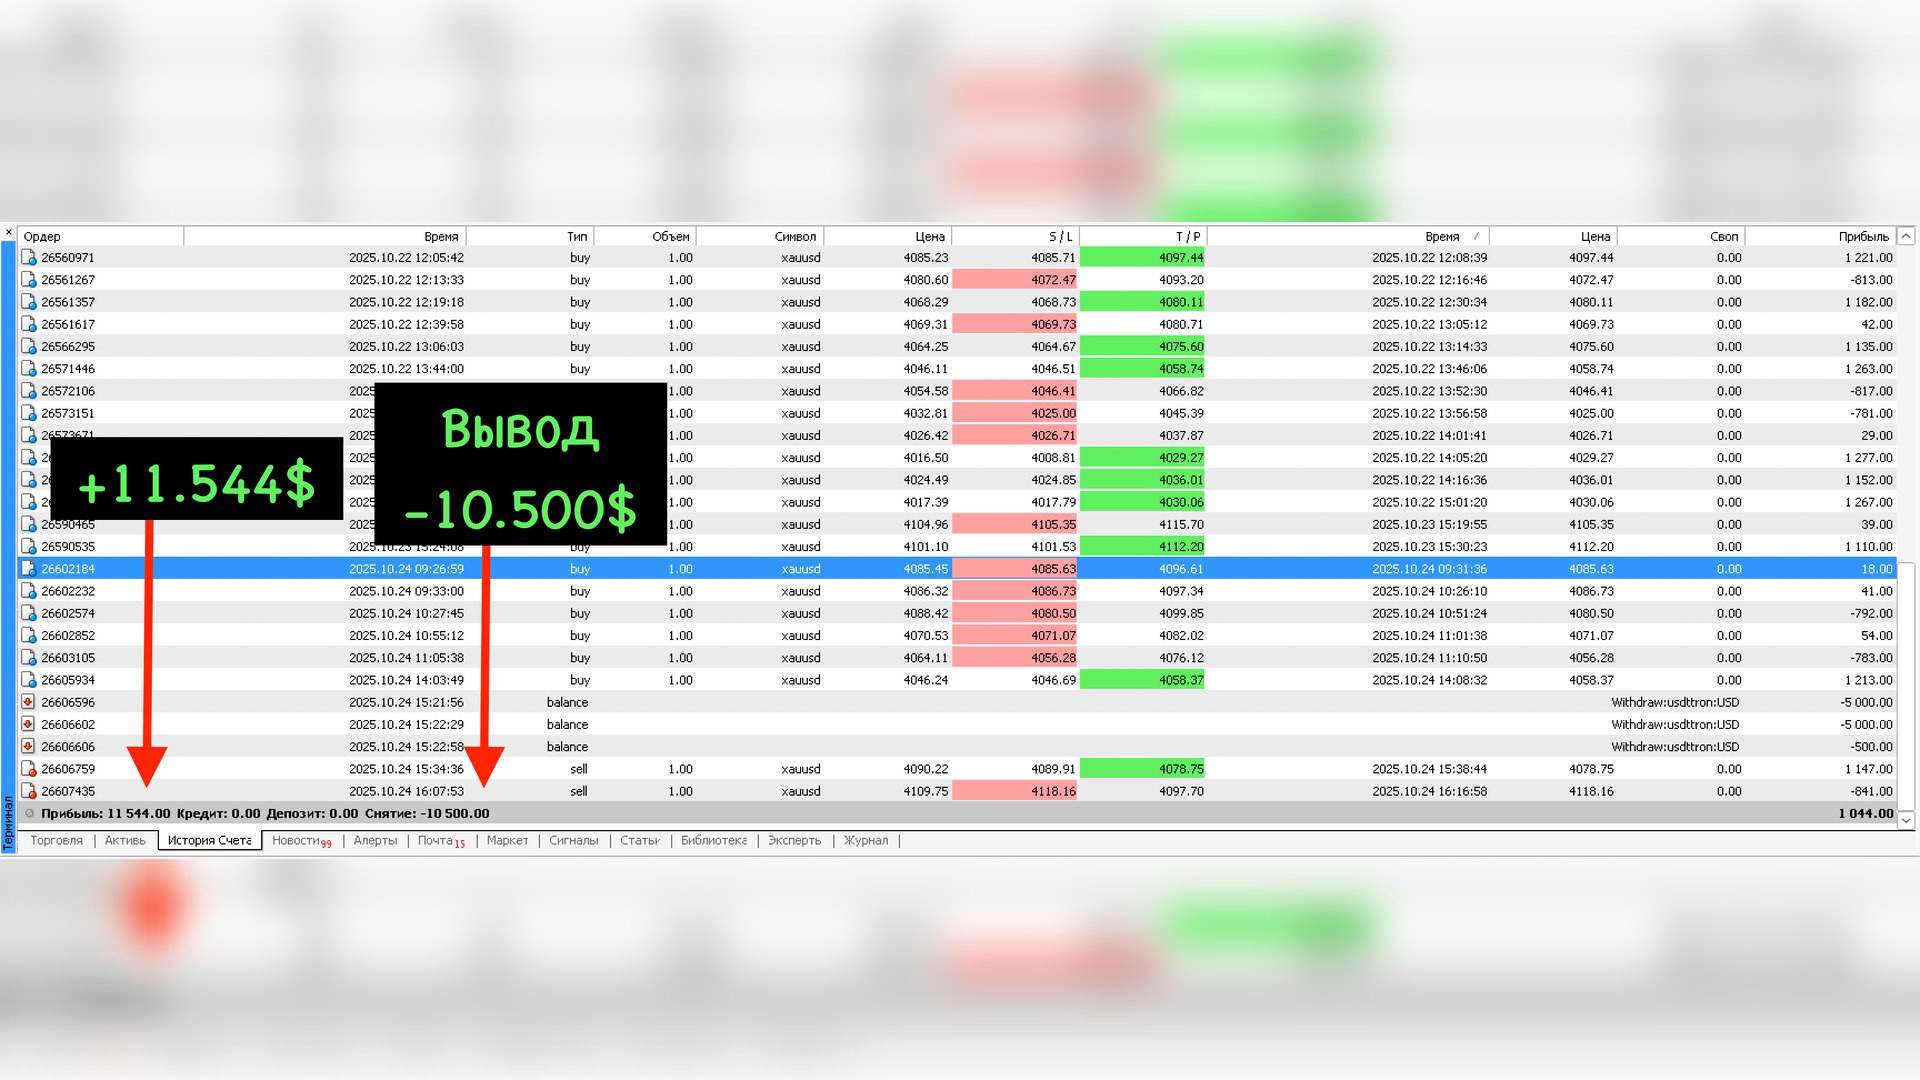Click the balance icon for 26606596
The image size is (1920, 1080).
pos(29,702)
